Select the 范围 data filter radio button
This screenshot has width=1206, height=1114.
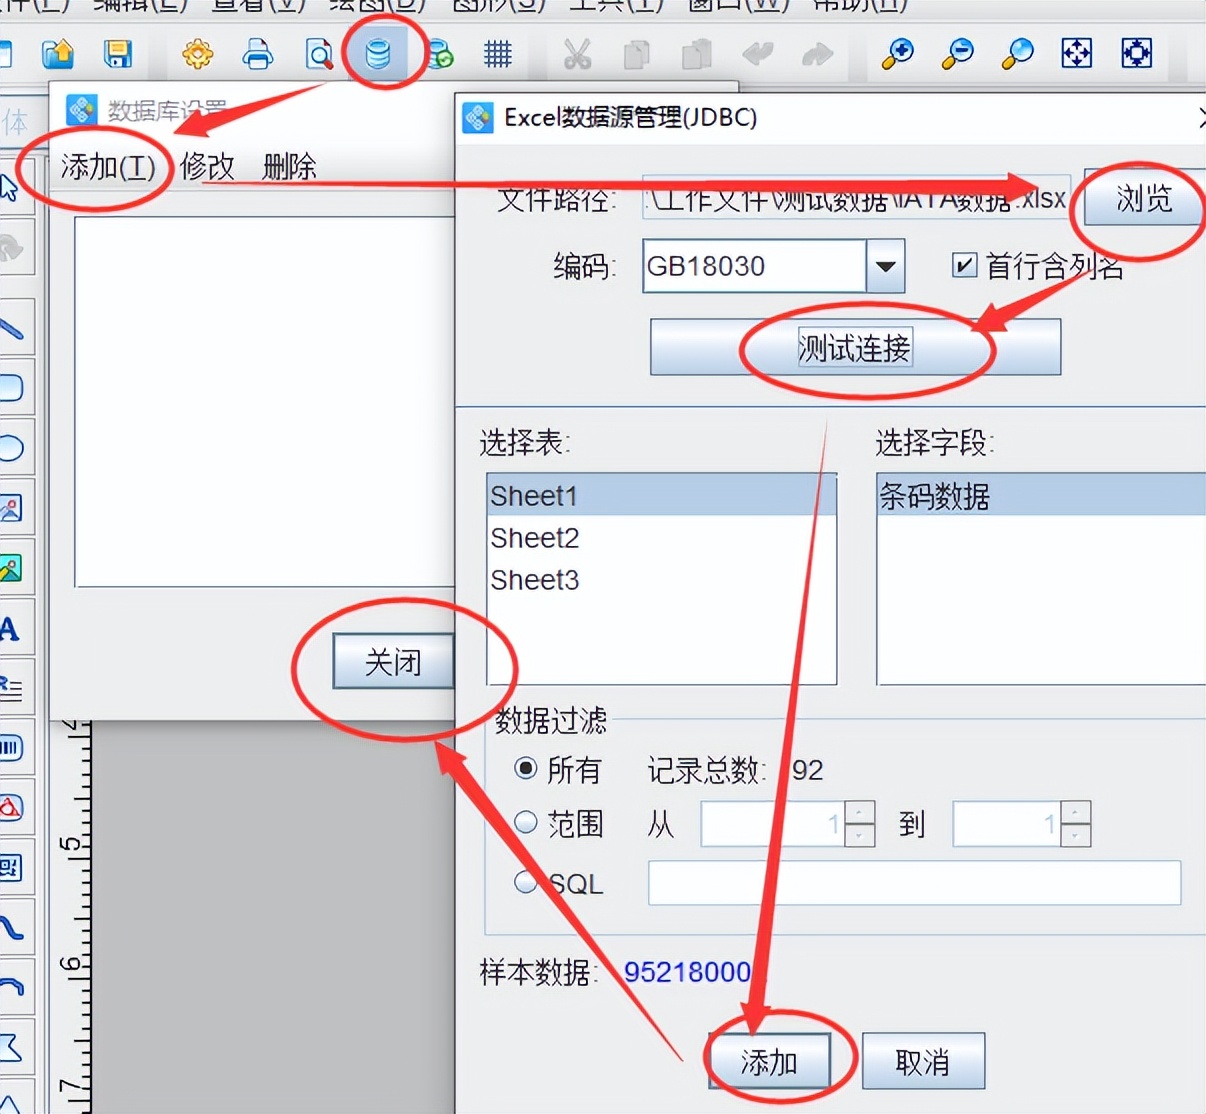525,822
